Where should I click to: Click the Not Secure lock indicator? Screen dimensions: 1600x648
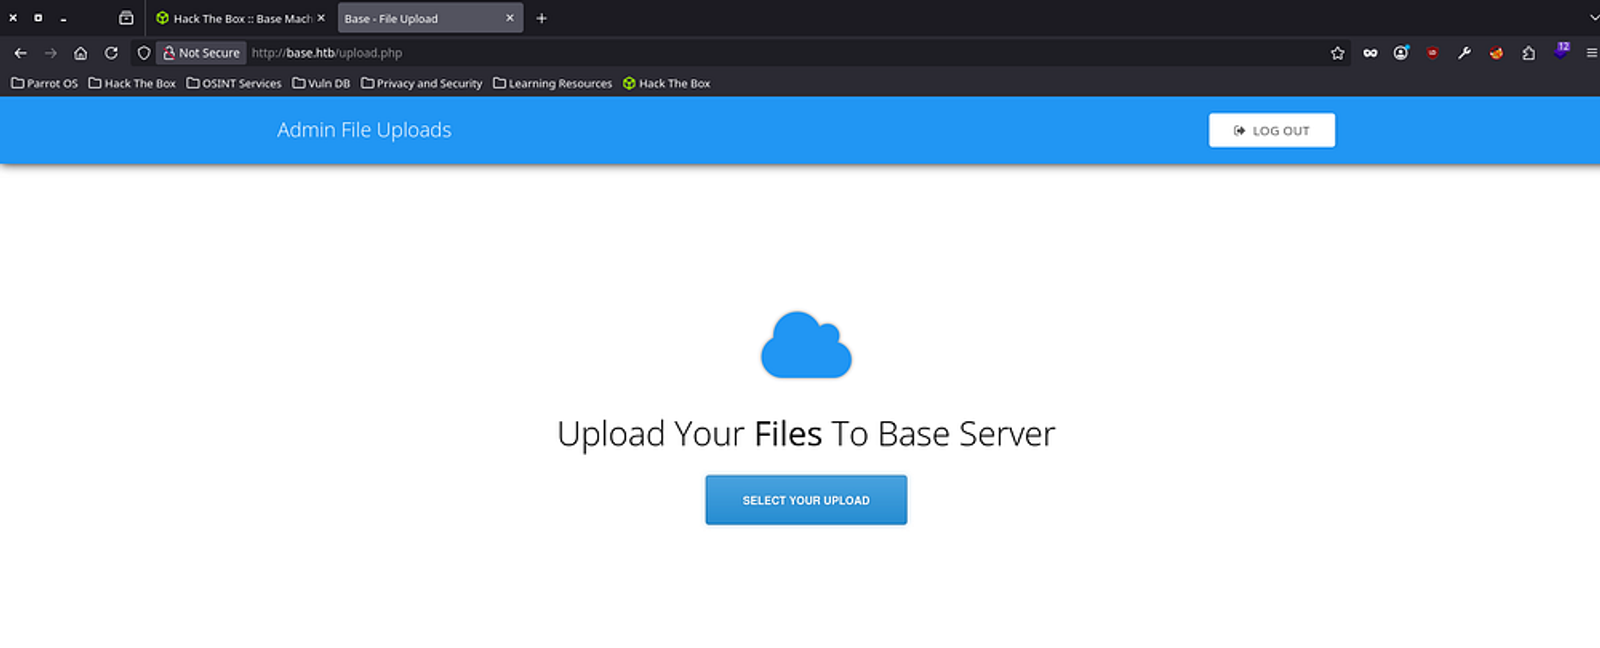tap(202, 53)
